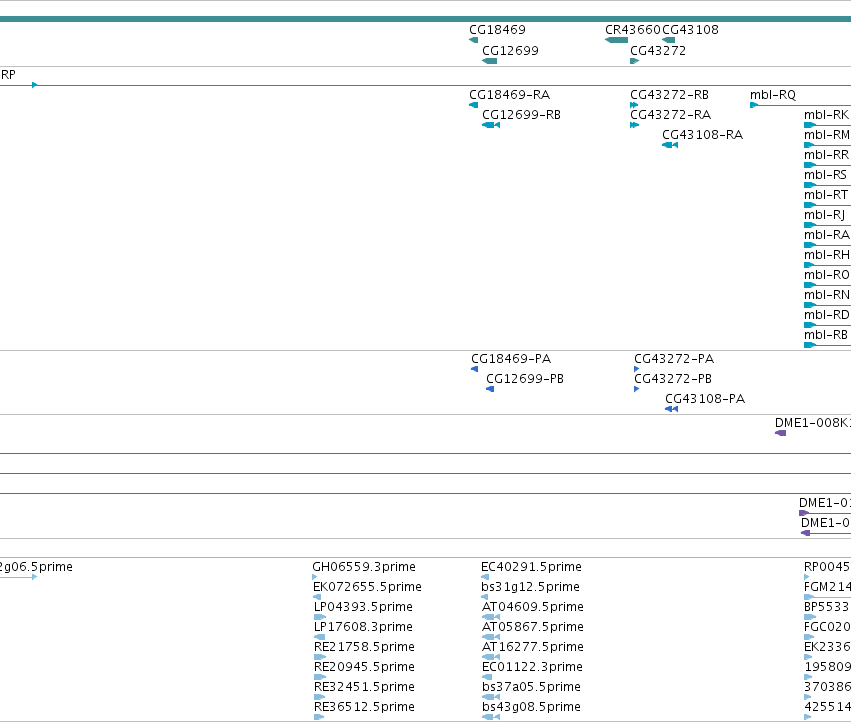Screen dimensions: 851x722
Task: Select the CG12699 gene label
Action: click(x=510, y=51)
